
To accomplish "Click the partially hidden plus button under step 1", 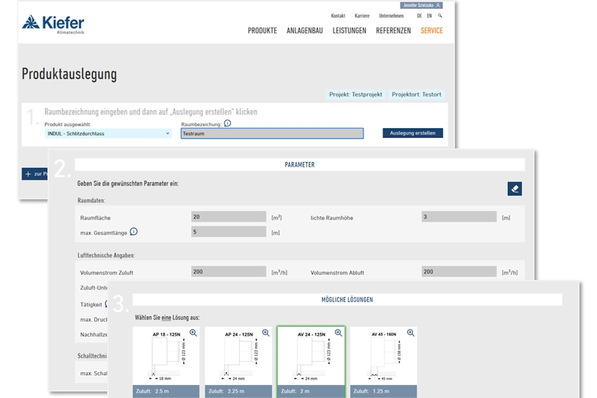I will point(35,174).
